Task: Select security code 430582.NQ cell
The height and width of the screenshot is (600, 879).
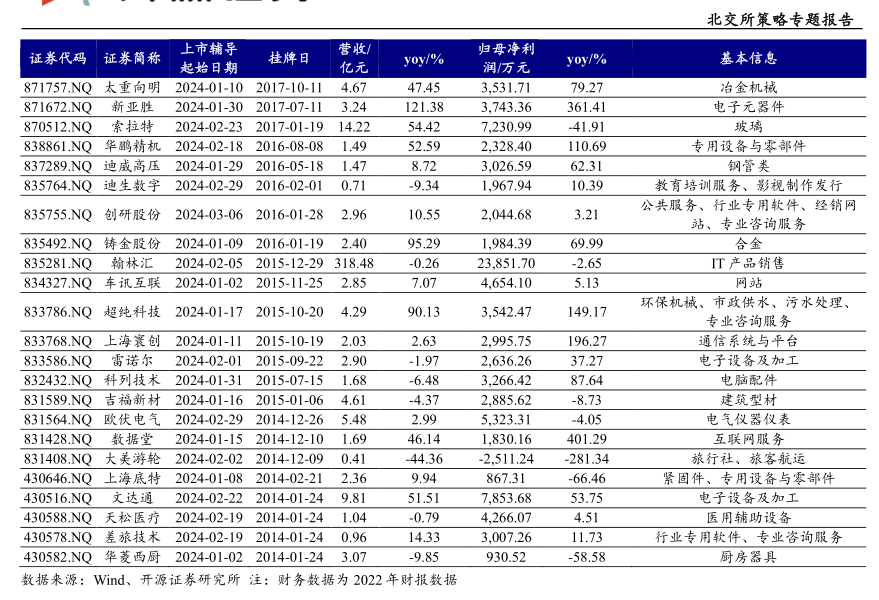Action: click(57, 557)
